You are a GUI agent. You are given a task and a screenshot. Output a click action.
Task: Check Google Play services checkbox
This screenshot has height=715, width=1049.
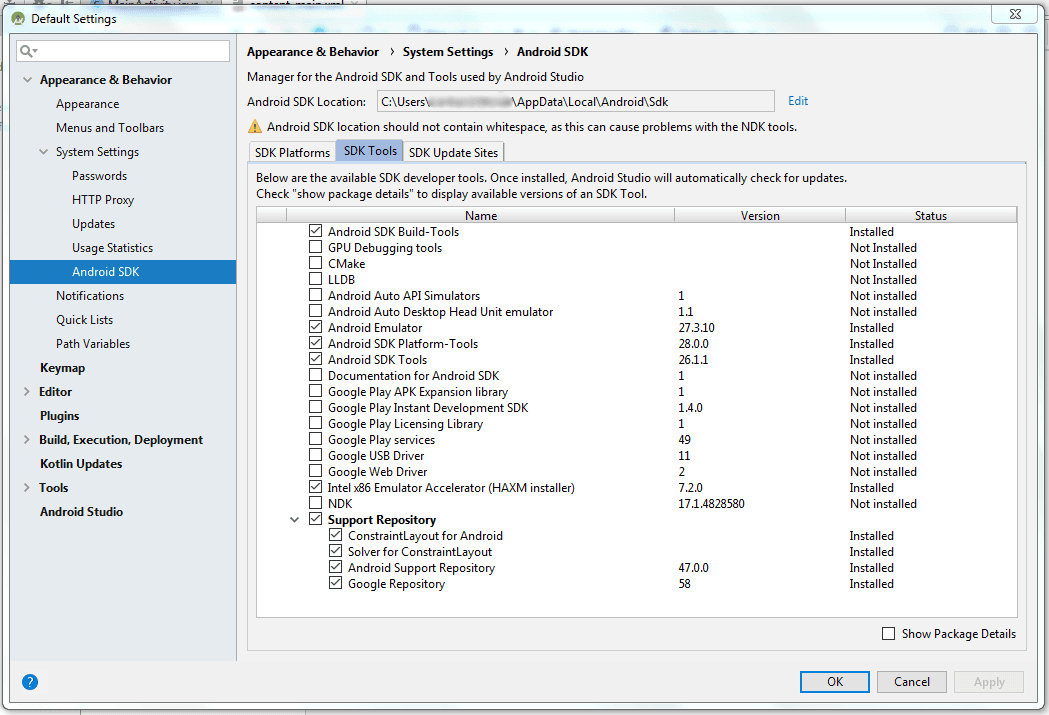pos(316,439)
